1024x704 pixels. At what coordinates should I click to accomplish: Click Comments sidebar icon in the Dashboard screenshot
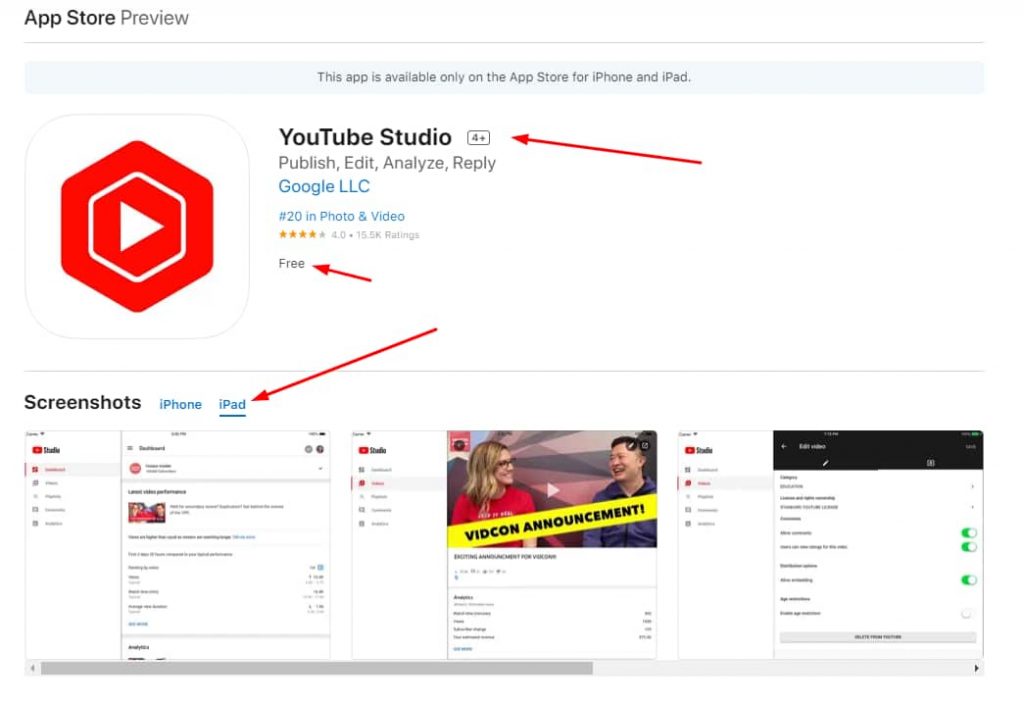[x=35, y=510]
